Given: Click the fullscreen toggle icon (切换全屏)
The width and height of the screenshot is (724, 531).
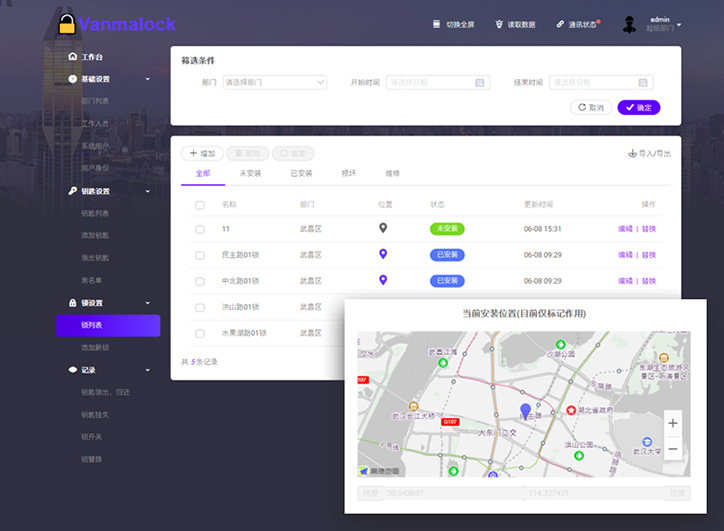Looking at the screenshot, I should pos(436,24).
